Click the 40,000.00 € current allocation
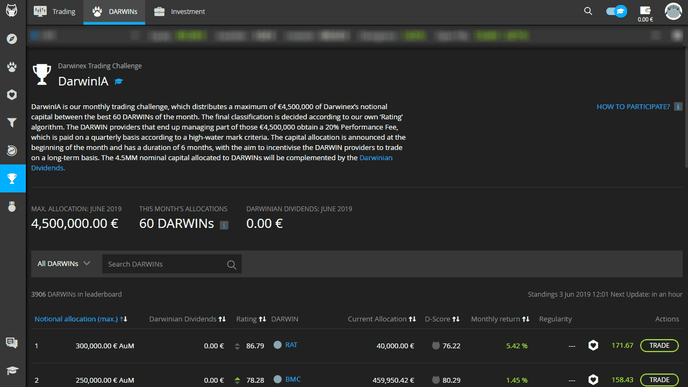The width and height of the screenshot is (688, 387). click(395, 346)
